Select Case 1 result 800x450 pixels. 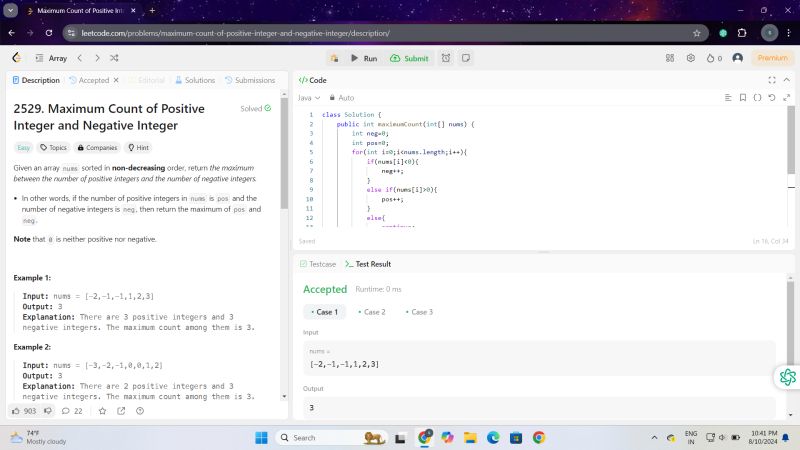point(324,312)
